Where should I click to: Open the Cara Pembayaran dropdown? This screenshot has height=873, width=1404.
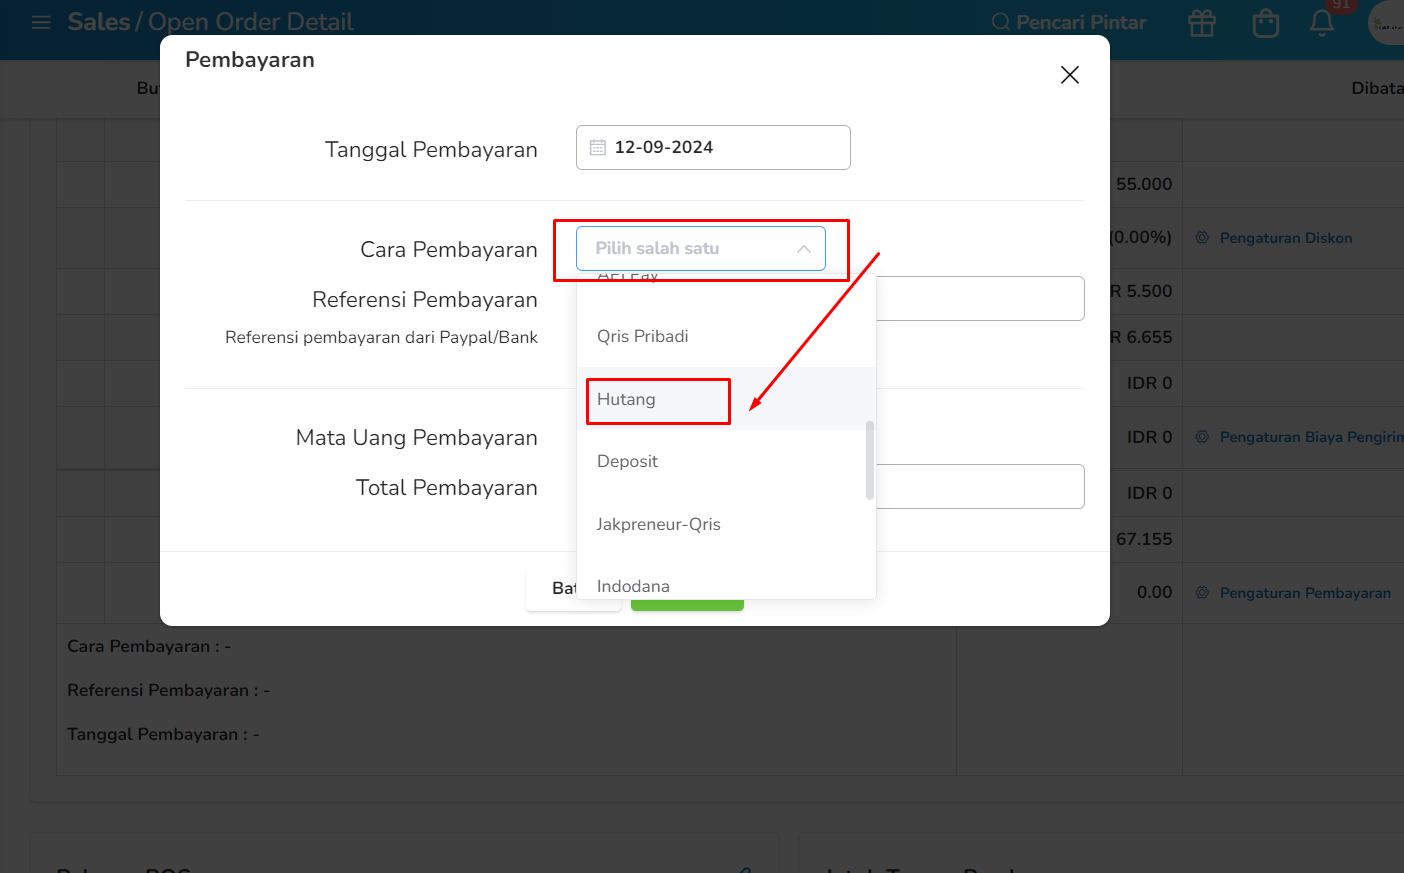click(701, 248)
